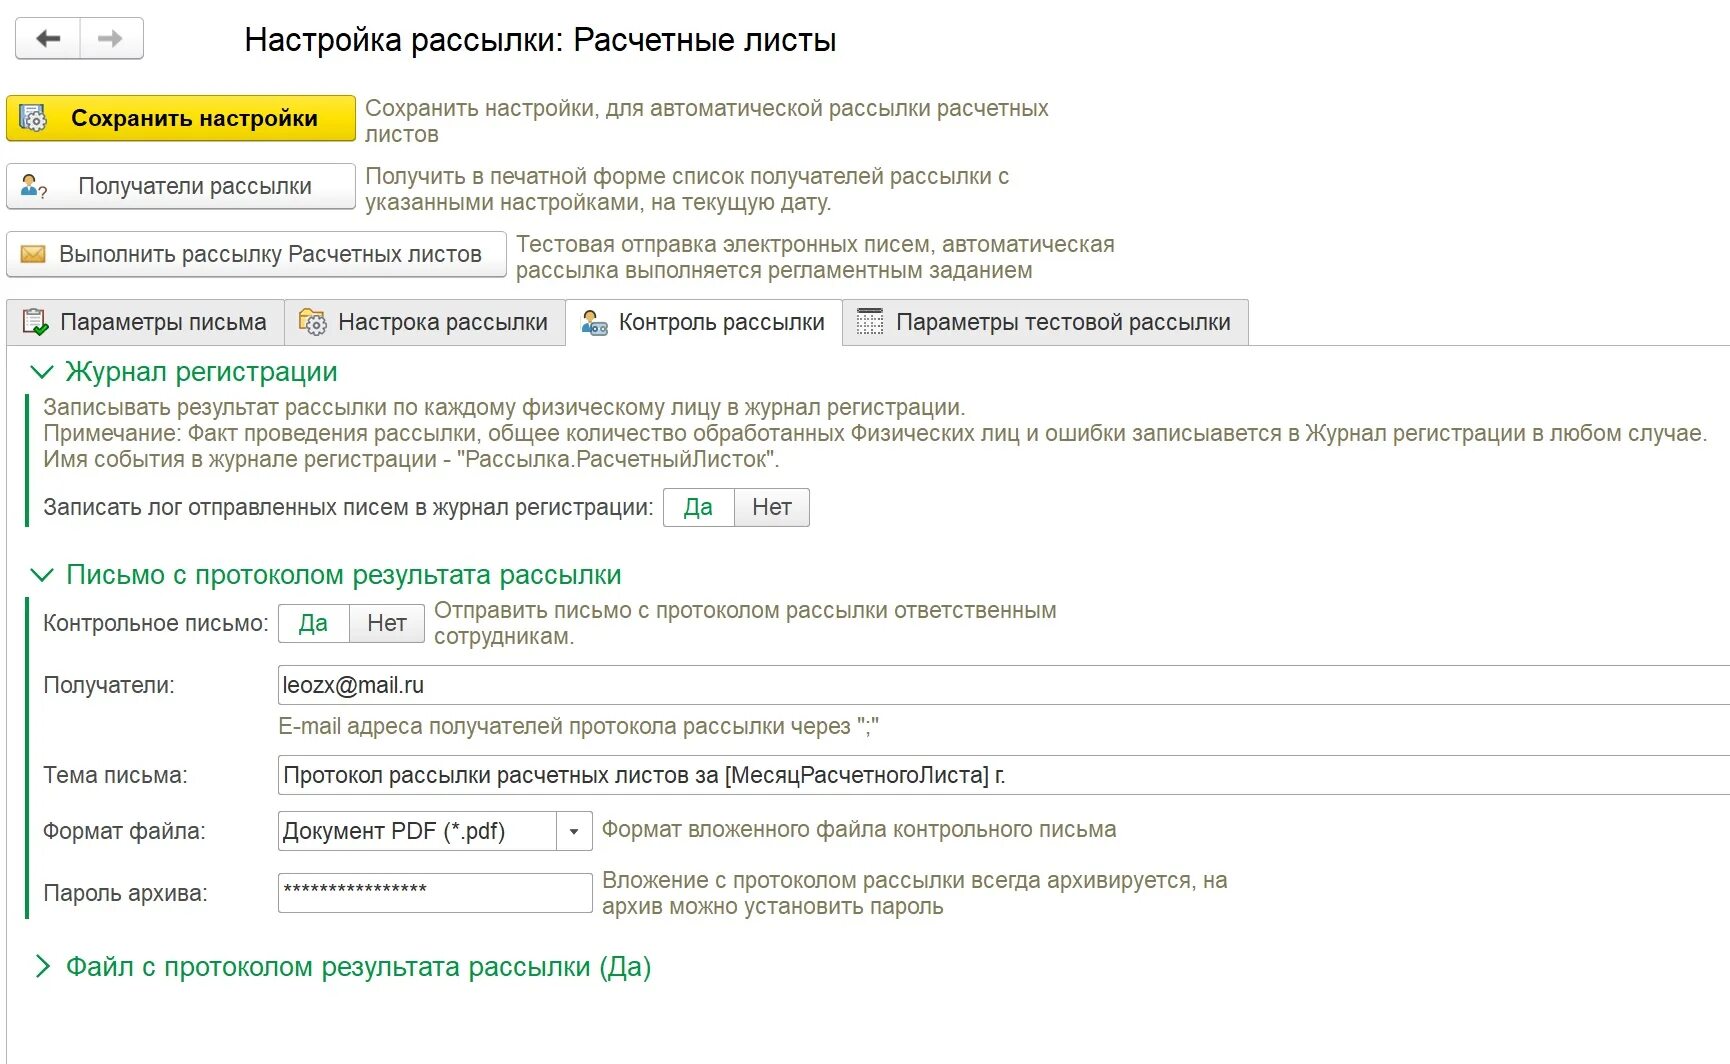The image size is (1730, 1064).
Task: Click hint text E-mail адреса получателей протокола
Action: pyautogui.click(x=578, y=726)
